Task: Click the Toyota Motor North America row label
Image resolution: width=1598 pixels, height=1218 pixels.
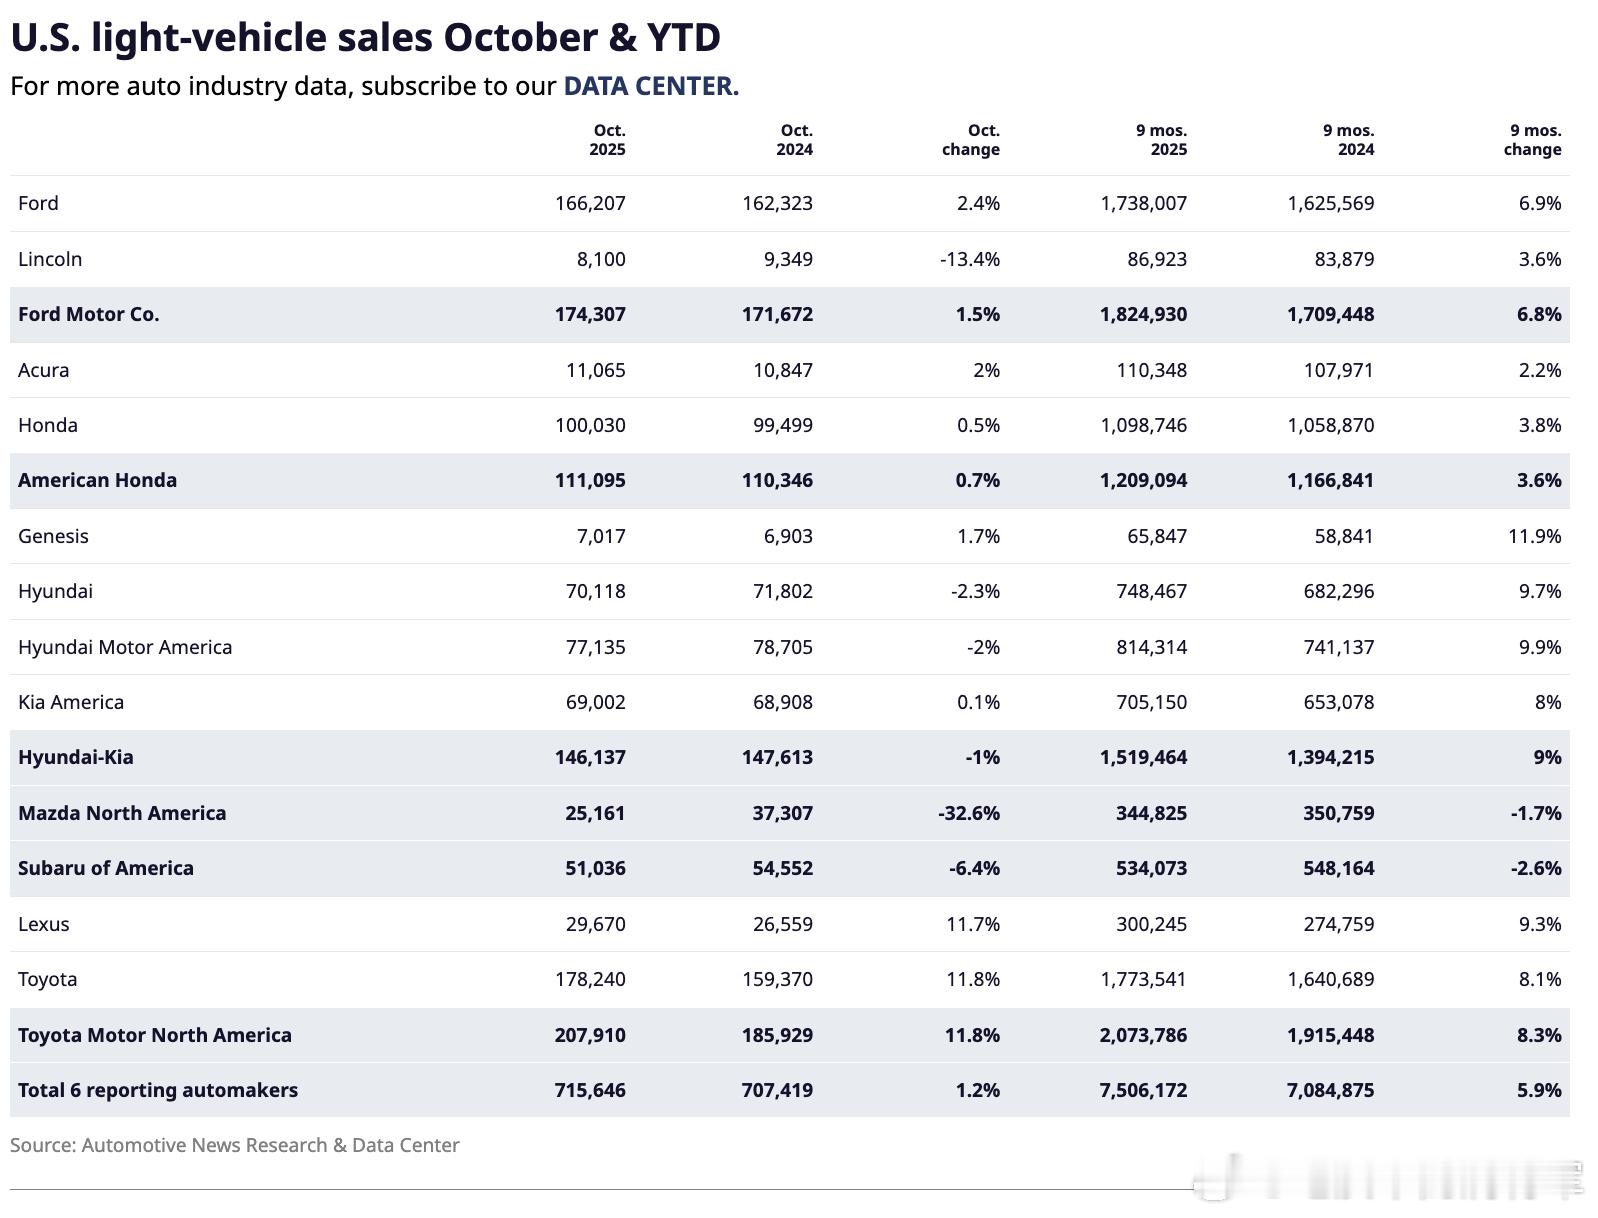Action: (x=155, y=1035)
